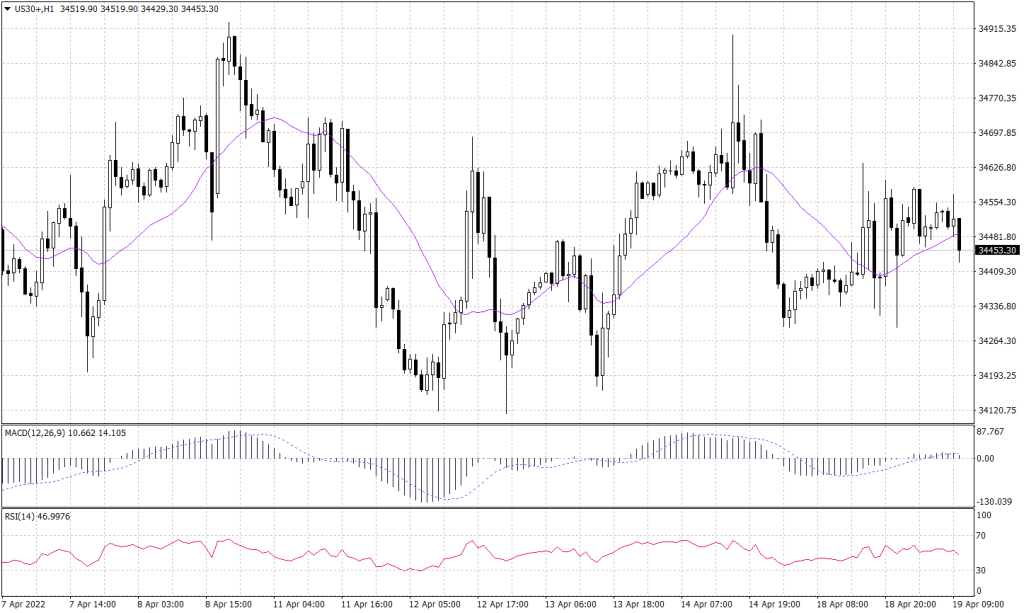Click the 34626.80 price axis label
This screenshot has height=613, width=1024.
(997, 168)
